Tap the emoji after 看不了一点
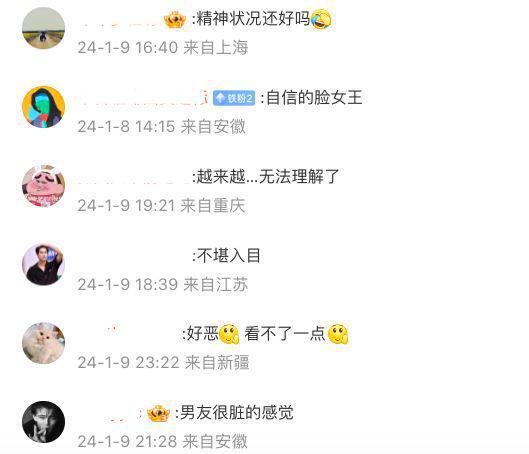 tap(338, 334)
